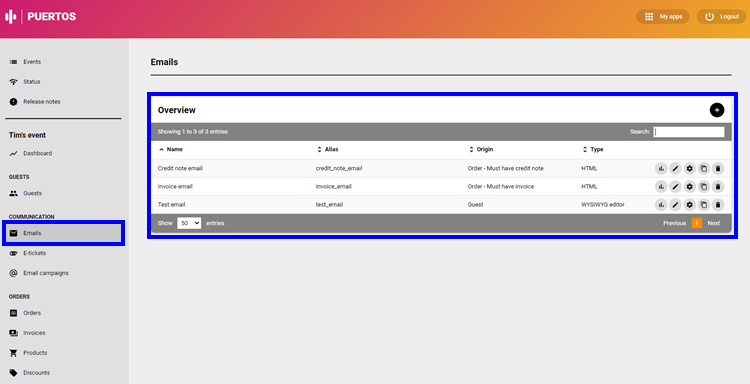750x384 pixels.
Task: Focus the Search input field
Action: pos(689,132)
